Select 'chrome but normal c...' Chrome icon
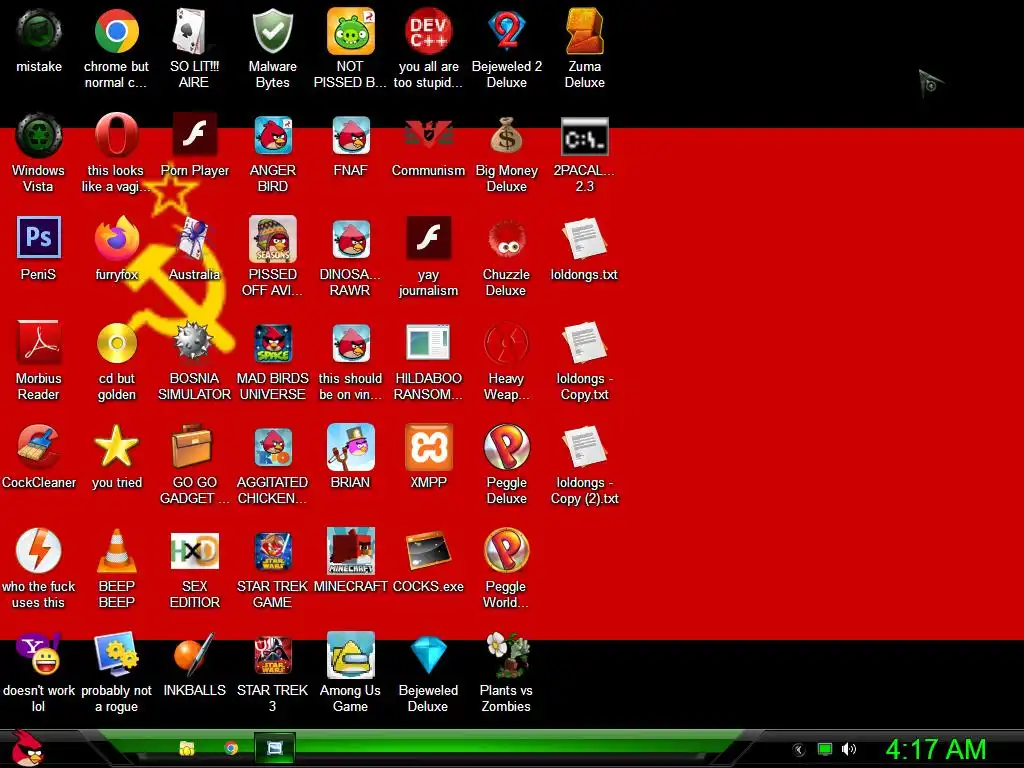The image size is (1024, 768). (x=116, y=31)
